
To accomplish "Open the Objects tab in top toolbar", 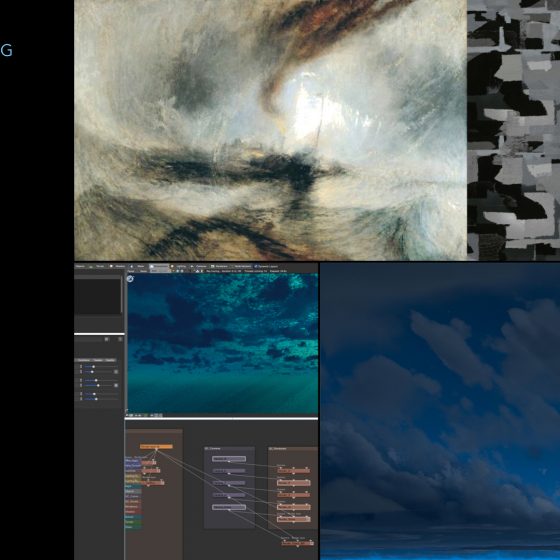I will tap(81, 266).
